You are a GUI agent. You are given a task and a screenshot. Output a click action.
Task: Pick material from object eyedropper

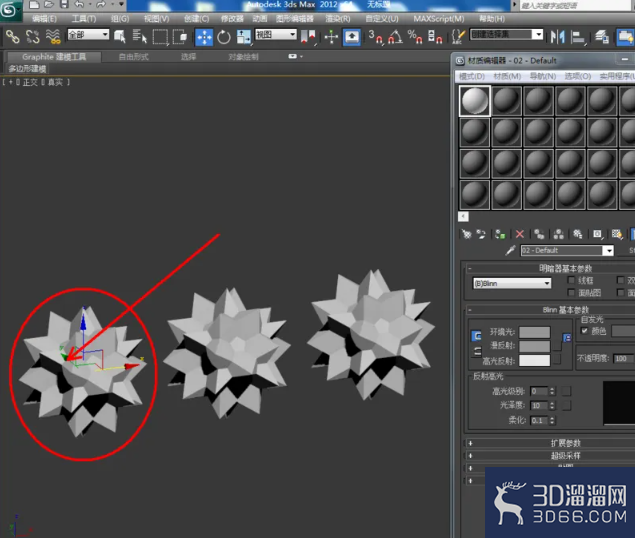tap(510, 250)
